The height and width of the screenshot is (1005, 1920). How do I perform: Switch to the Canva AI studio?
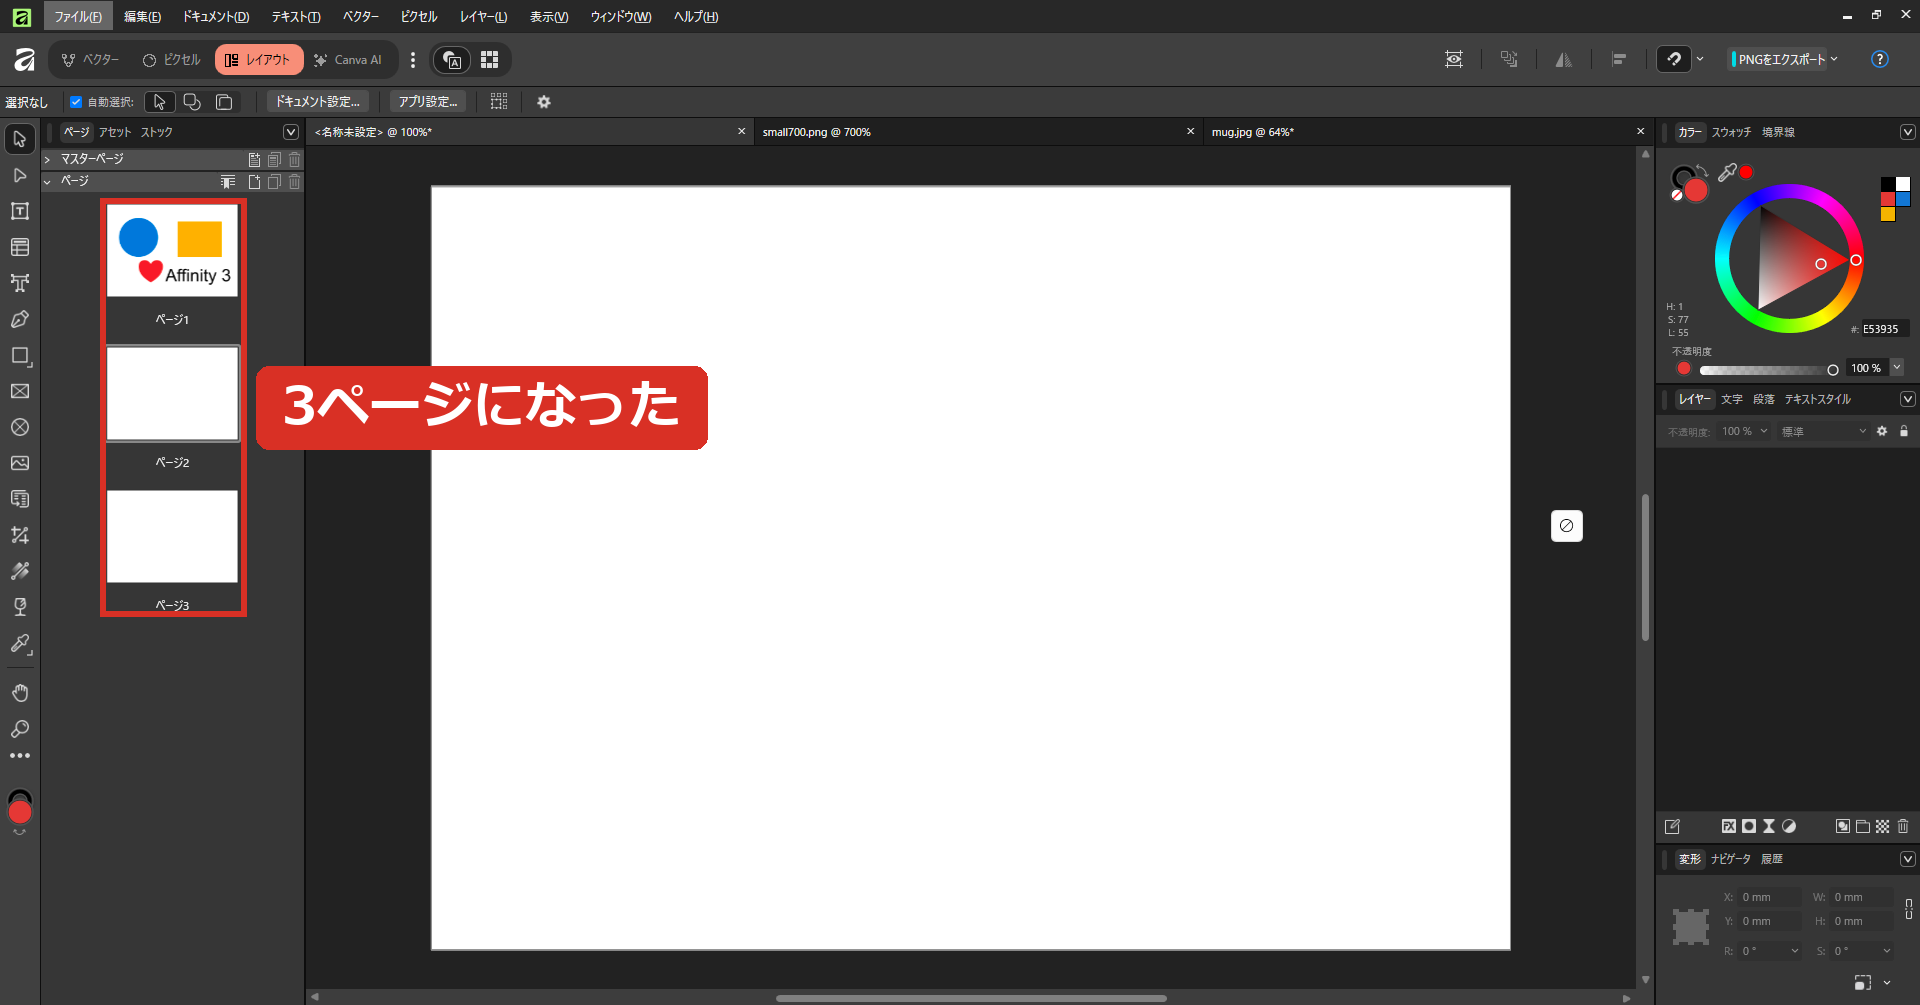[348, 60]
